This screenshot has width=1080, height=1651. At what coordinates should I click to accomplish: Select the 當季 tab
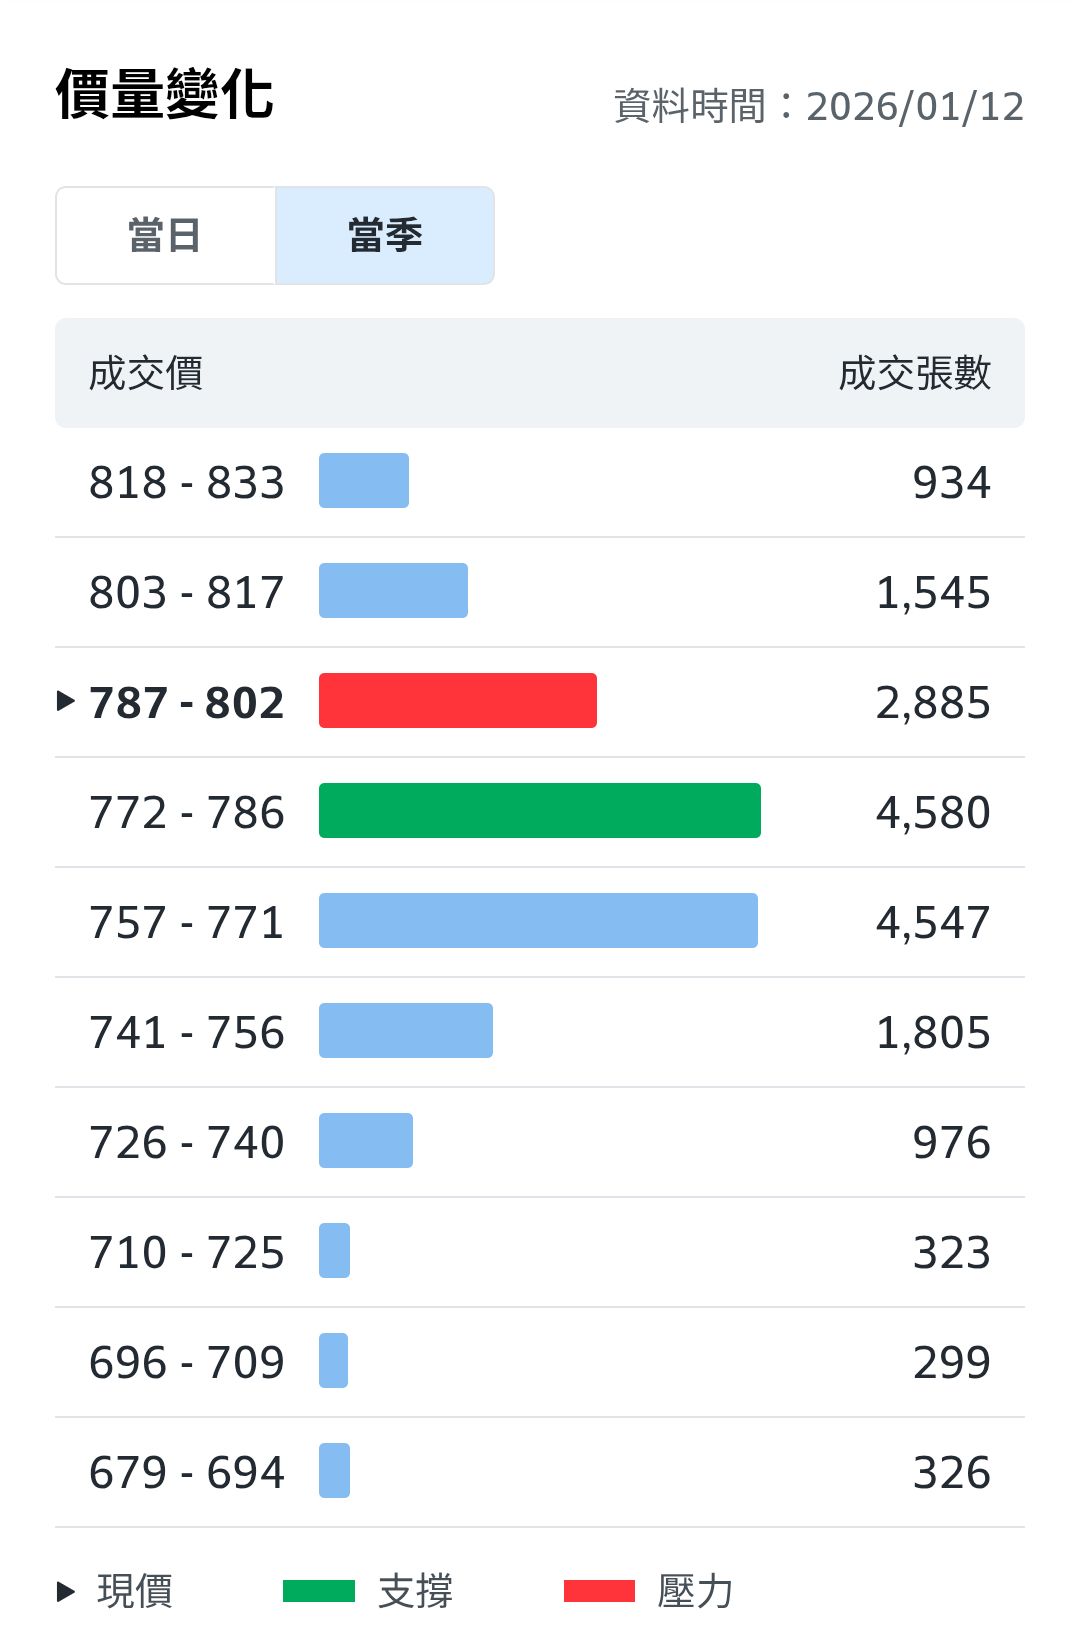point(385,236)
